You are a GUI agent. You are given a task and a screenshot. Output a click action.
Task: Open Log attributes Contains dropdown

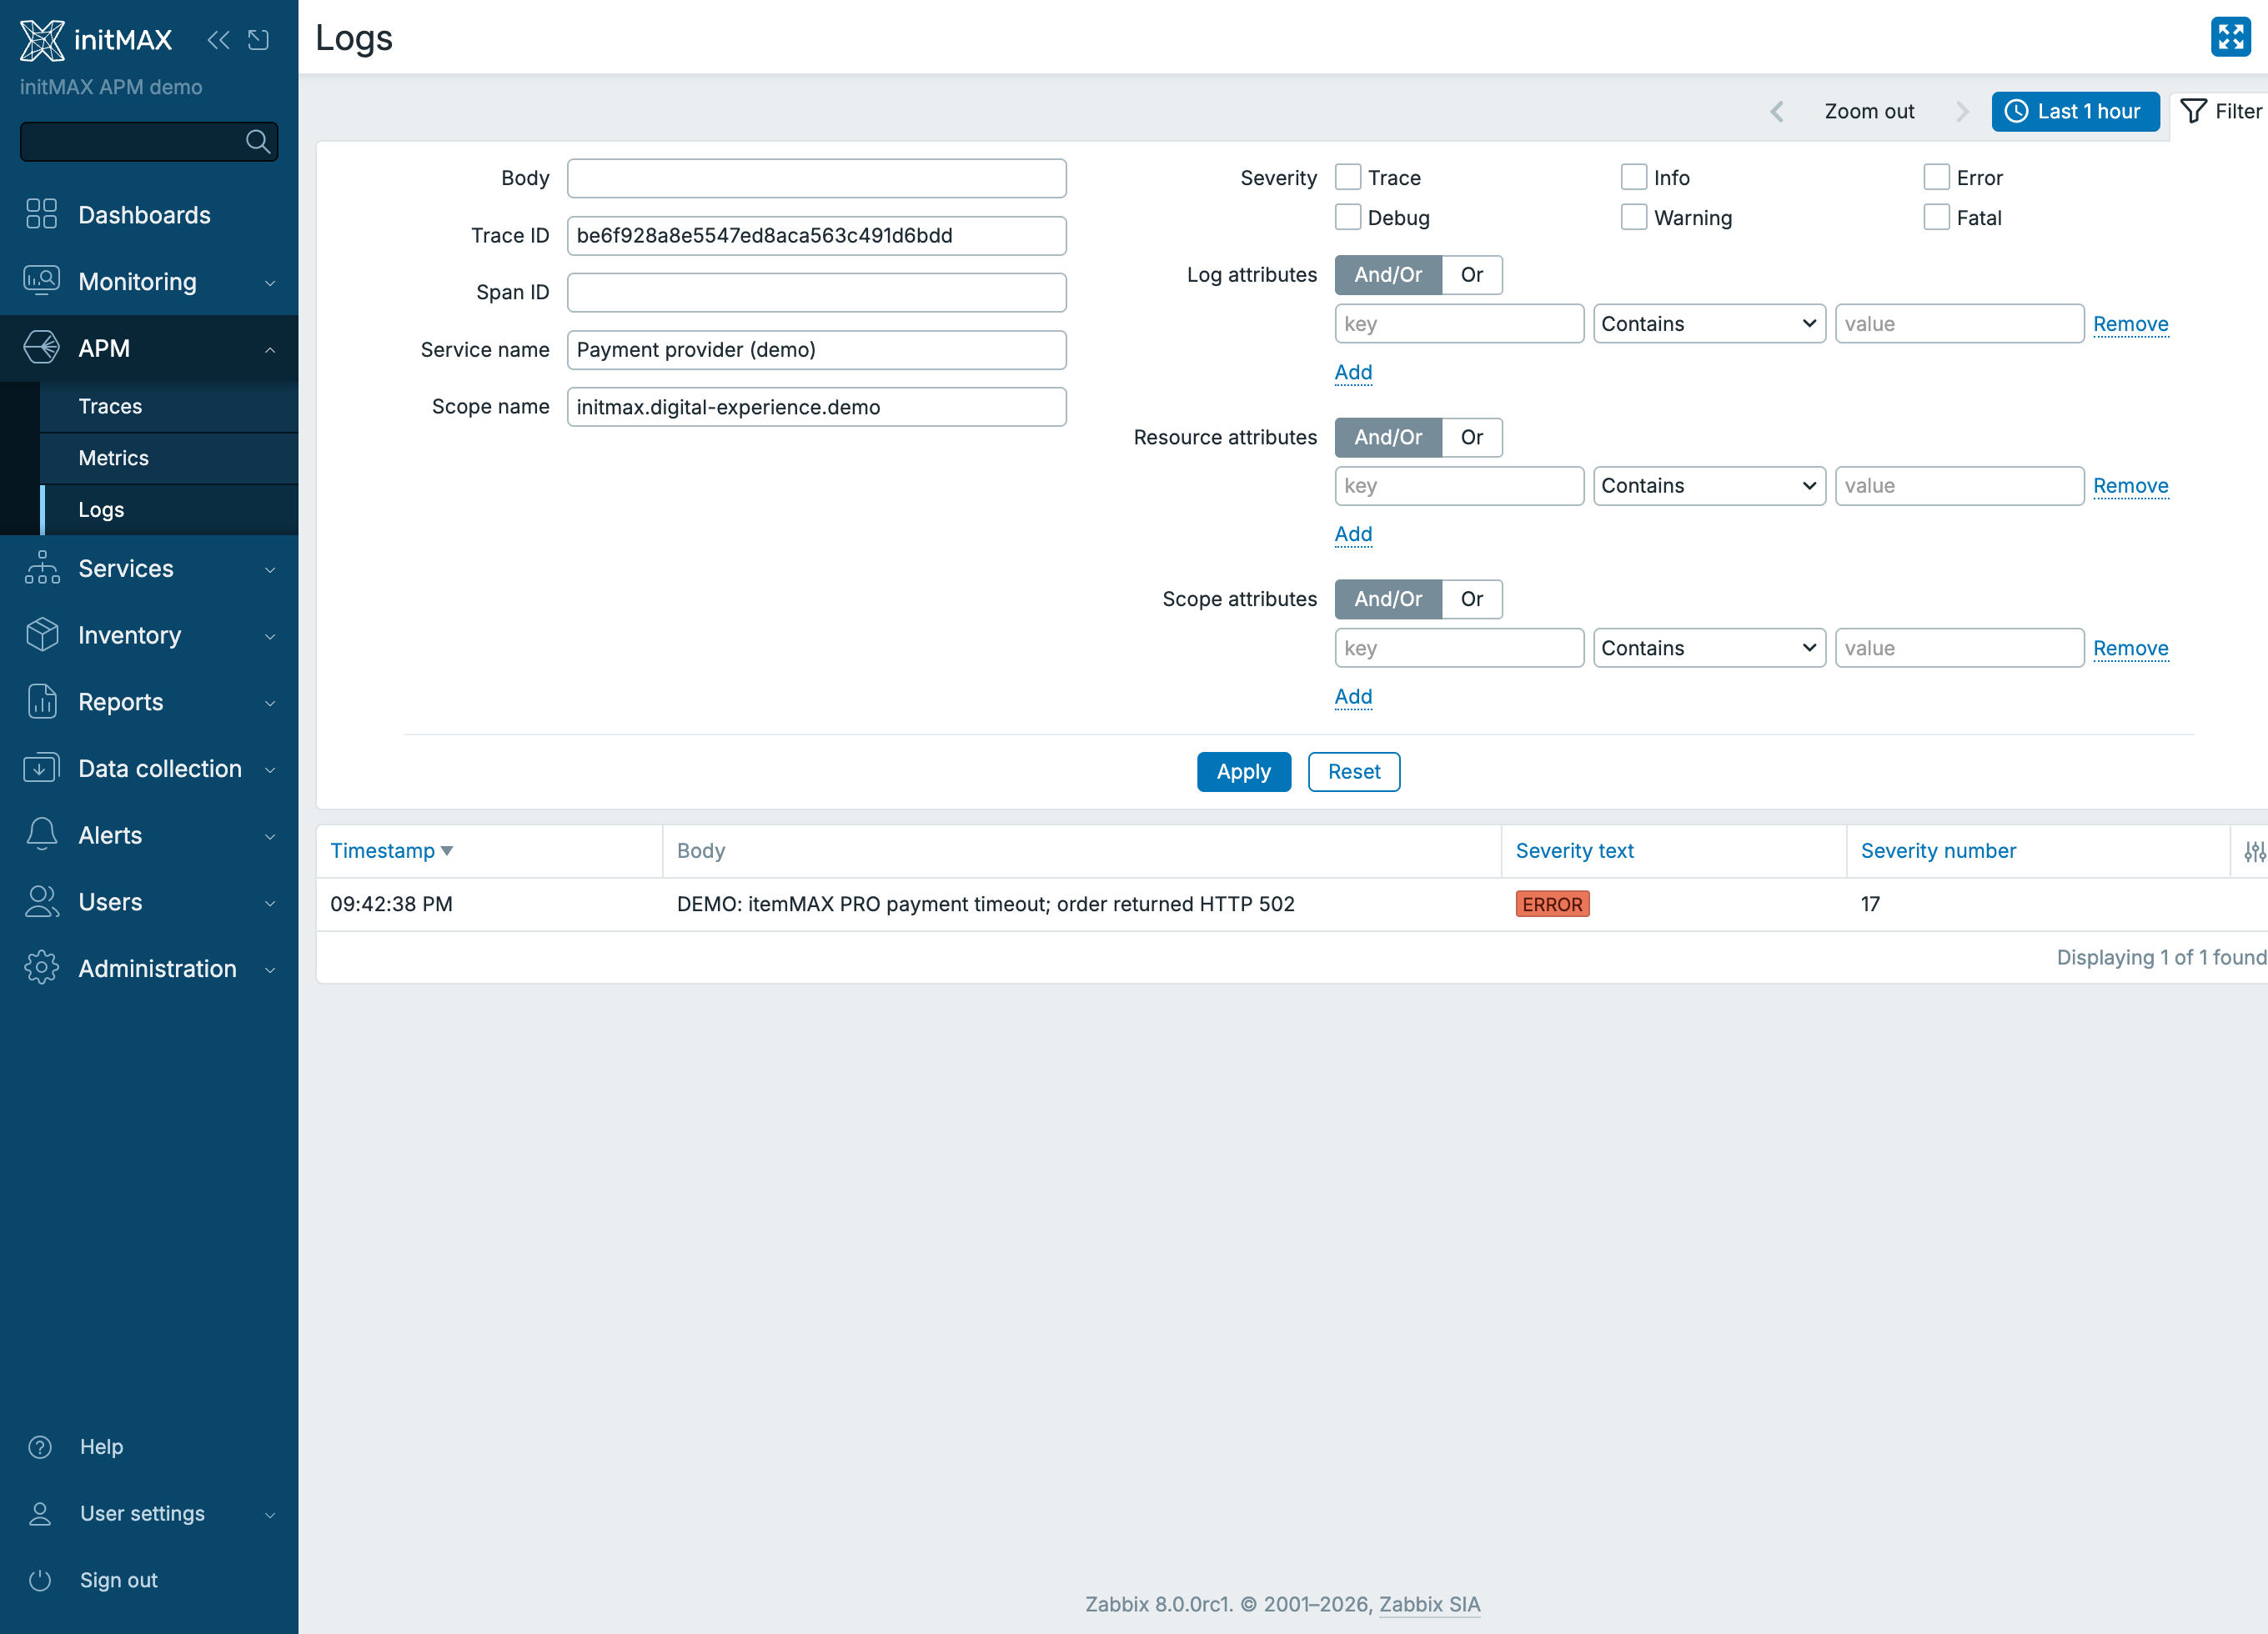pos(1709,324)
